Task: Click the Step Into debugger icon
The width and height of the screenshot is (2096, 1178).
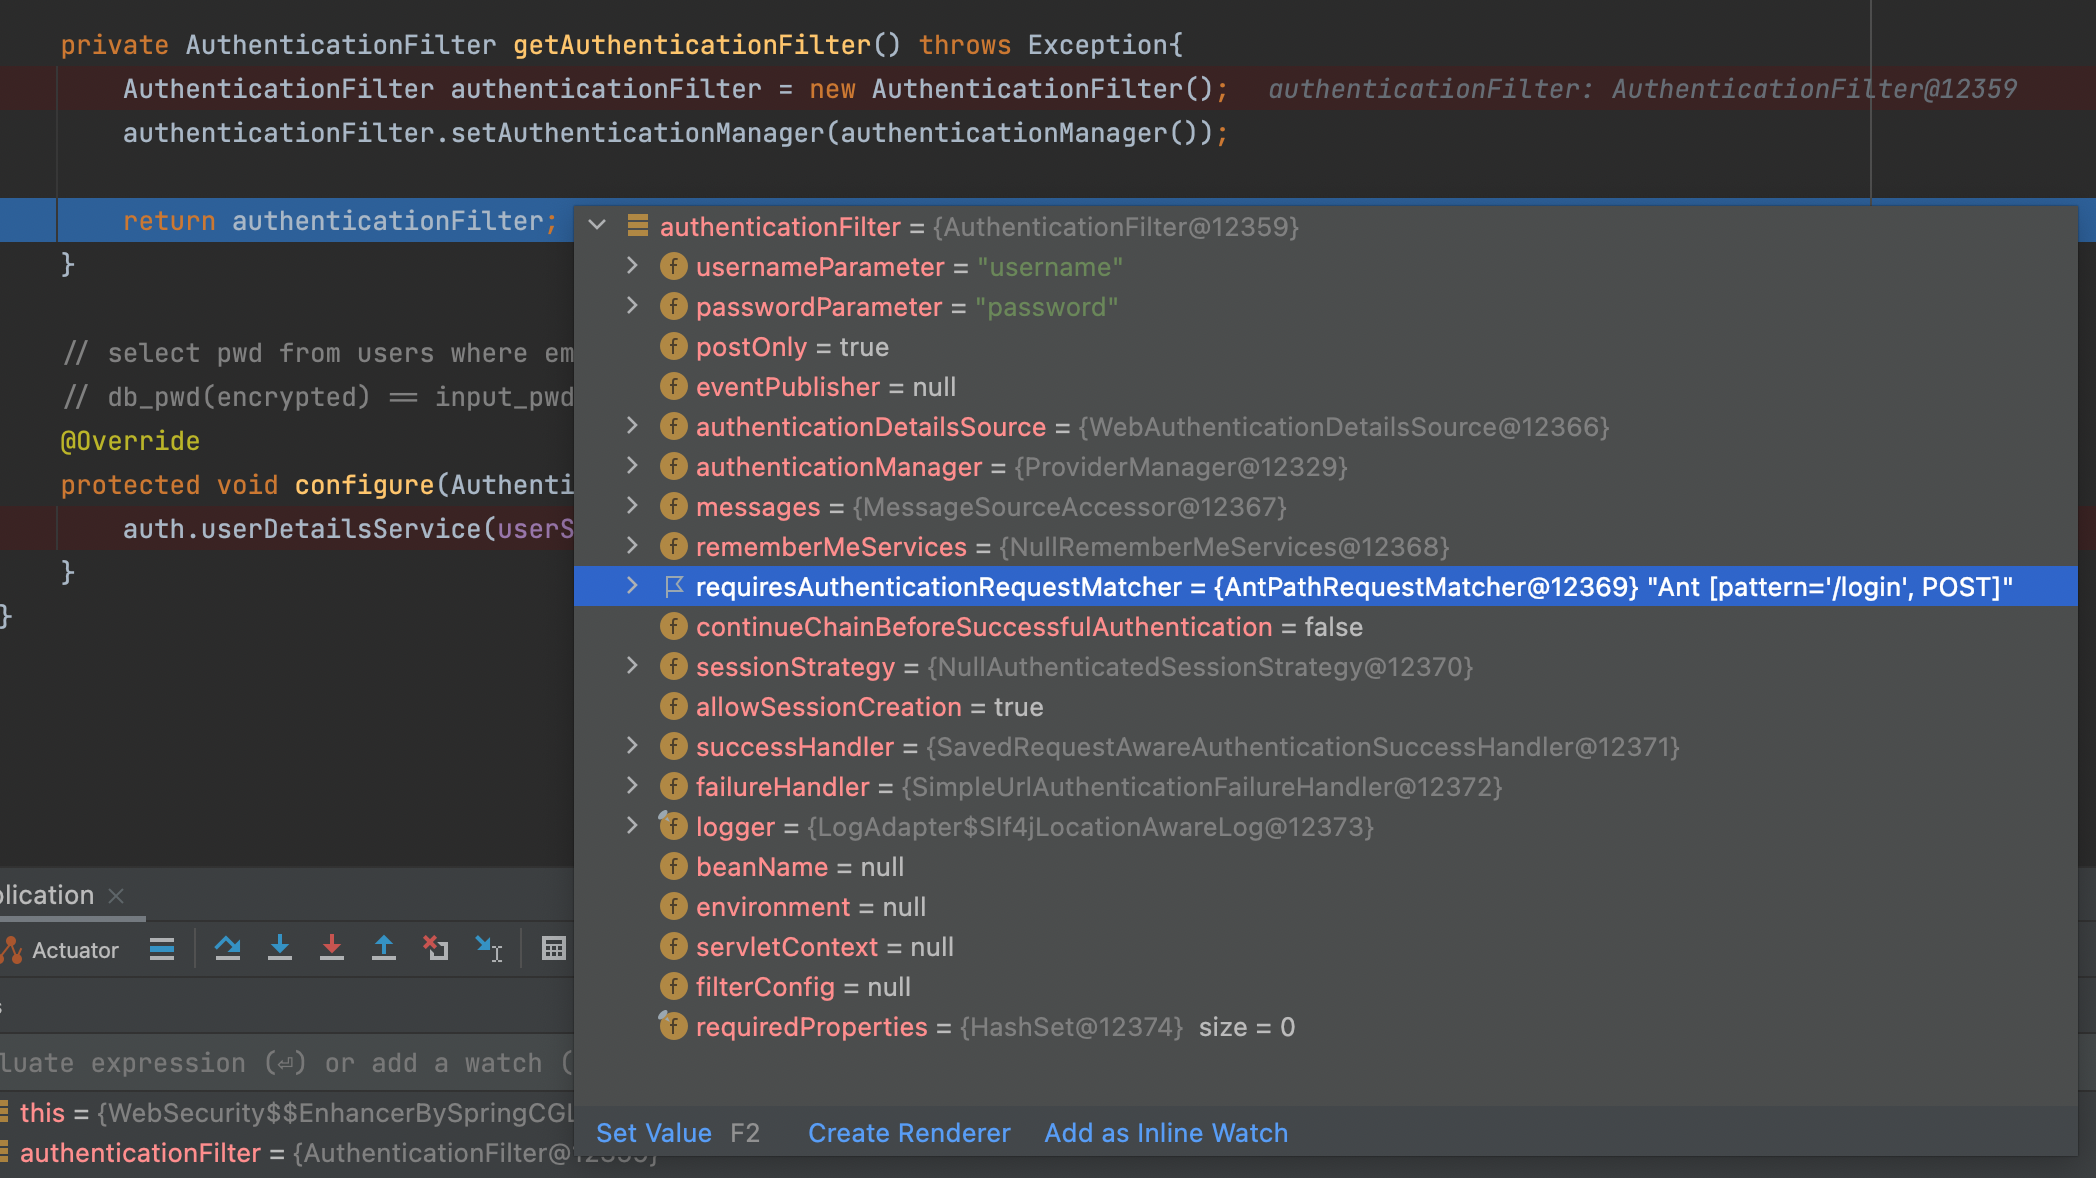Action: [280, 948]
